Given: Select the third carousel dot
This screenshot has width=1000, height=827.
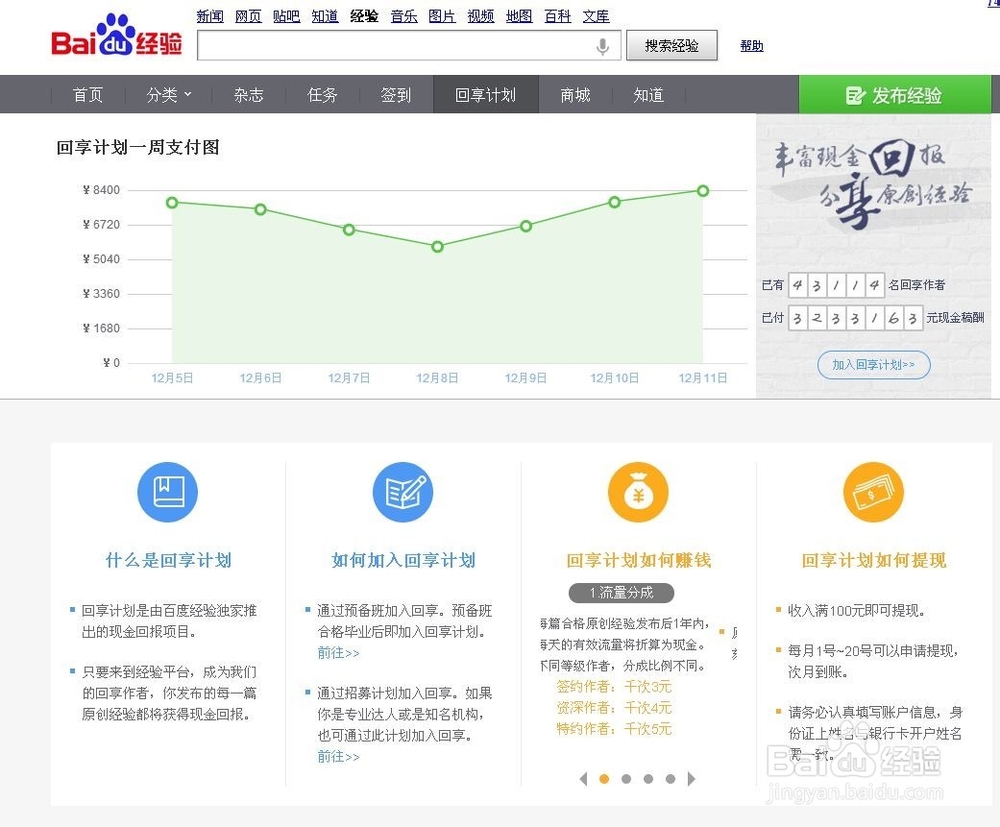Looking at the screenshot, I should click(x=649, y=779).
